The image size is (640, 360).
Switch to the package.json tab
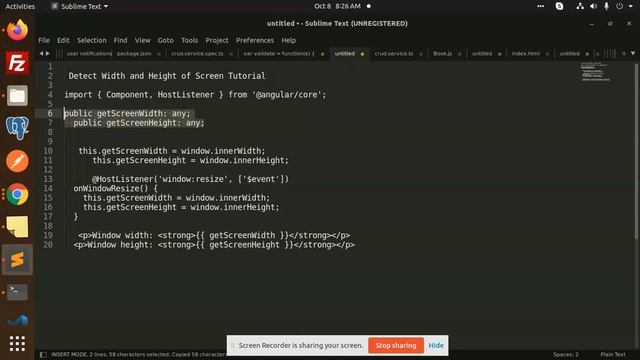(x=134, y=53)
